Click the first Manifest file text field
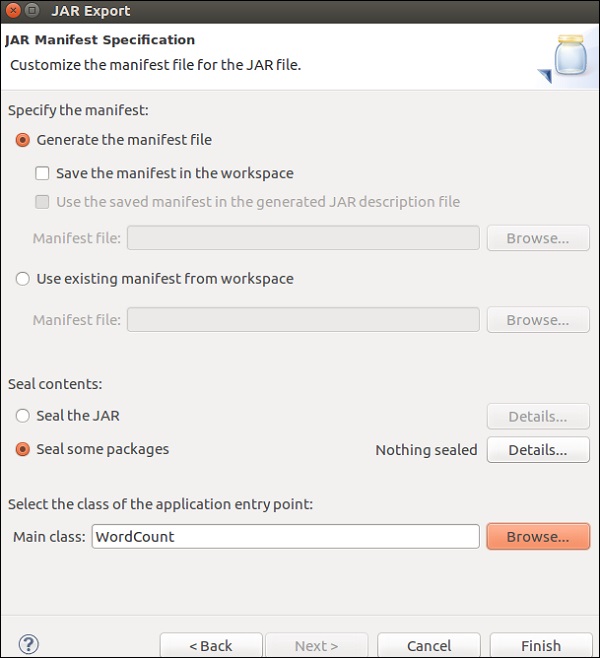The height and width of the screenshot is (658, 600). (303, 238)
